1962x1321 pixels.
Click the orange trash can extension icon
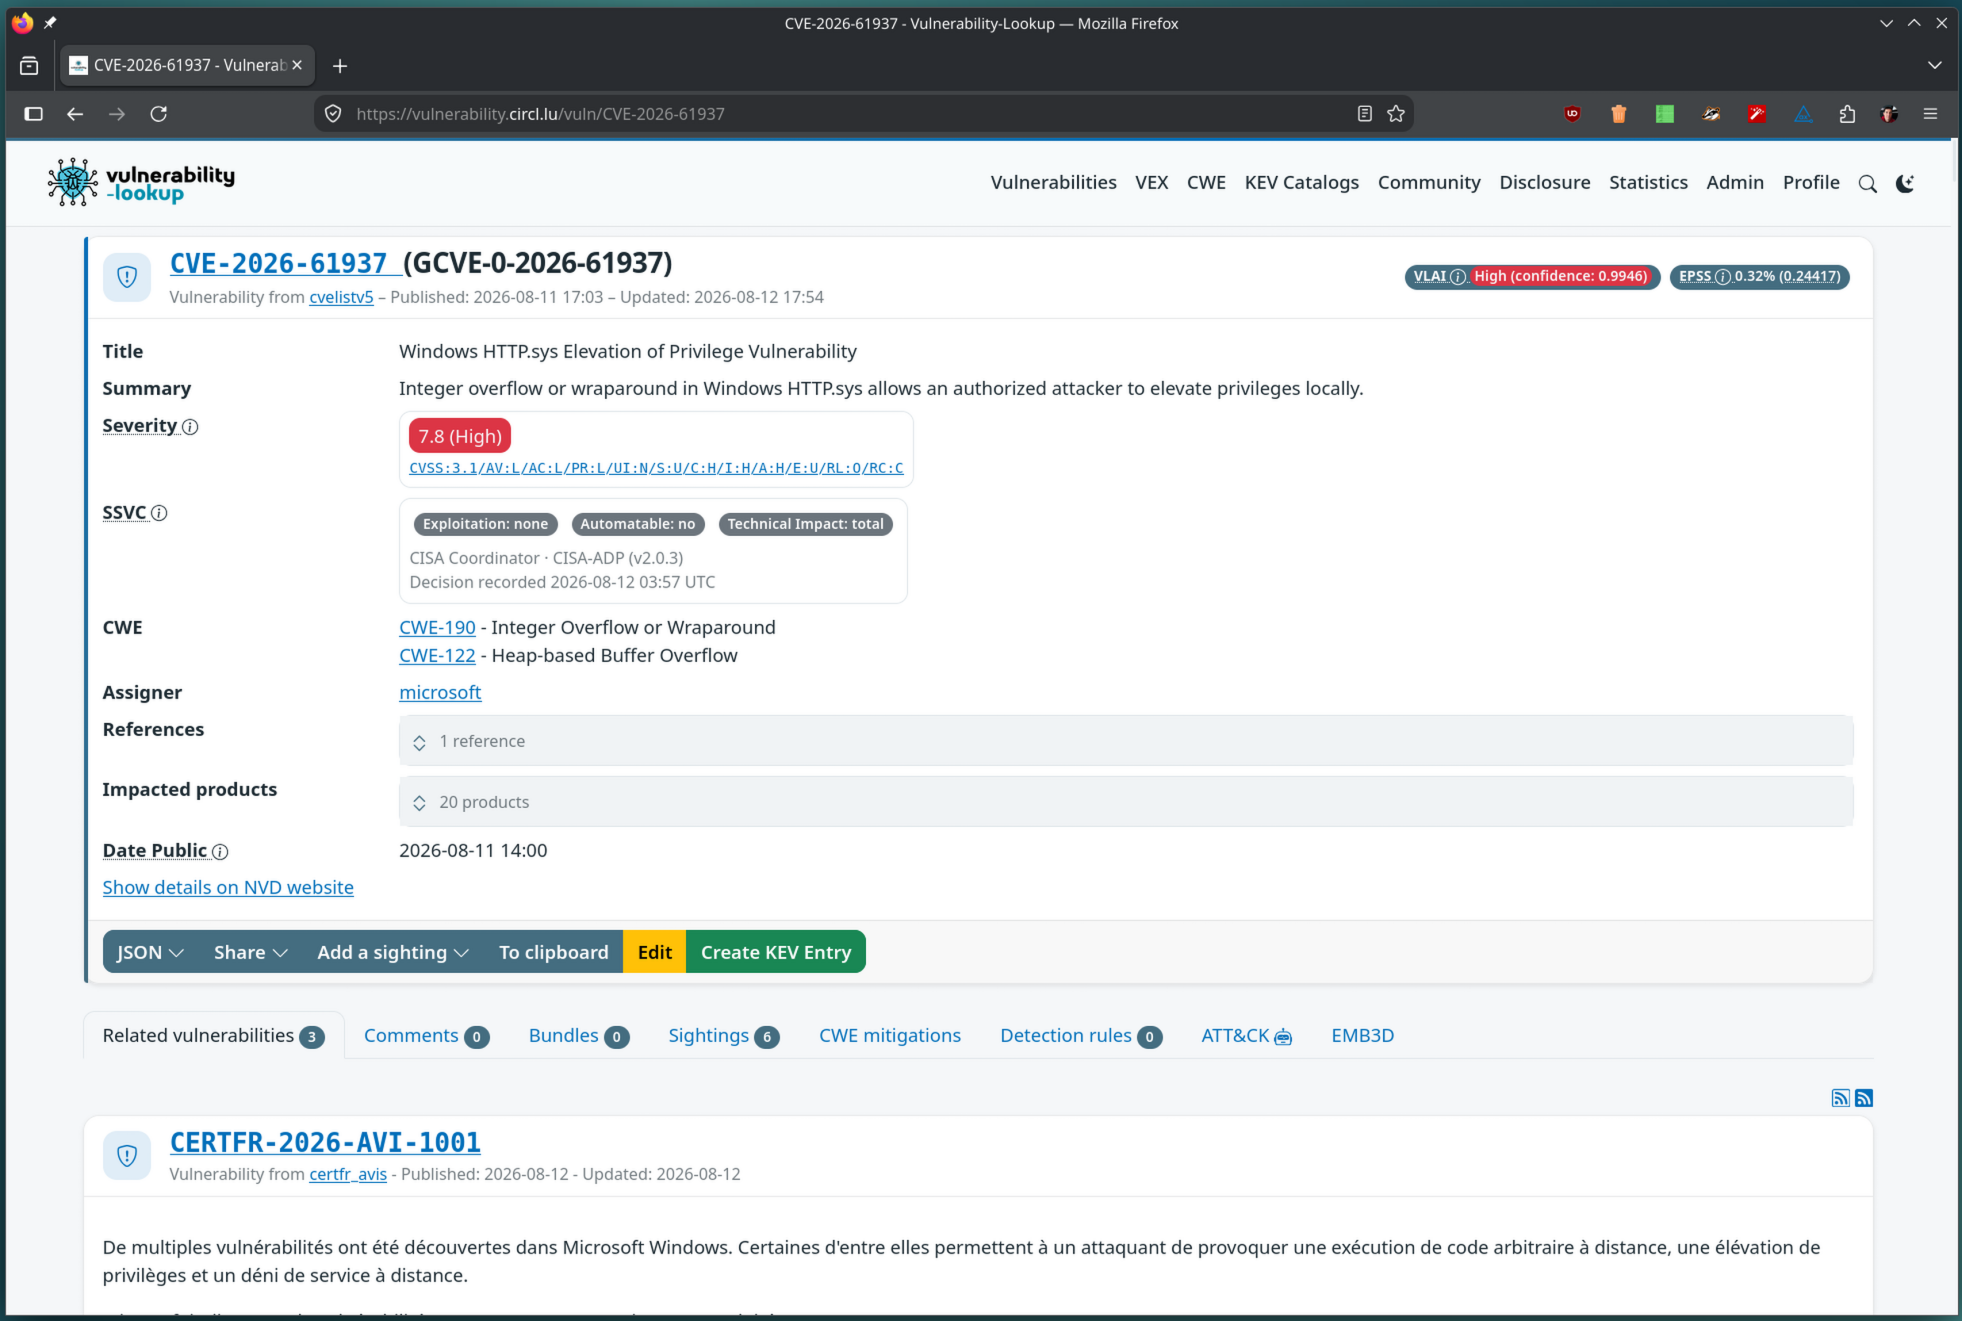coord(1618,114)
